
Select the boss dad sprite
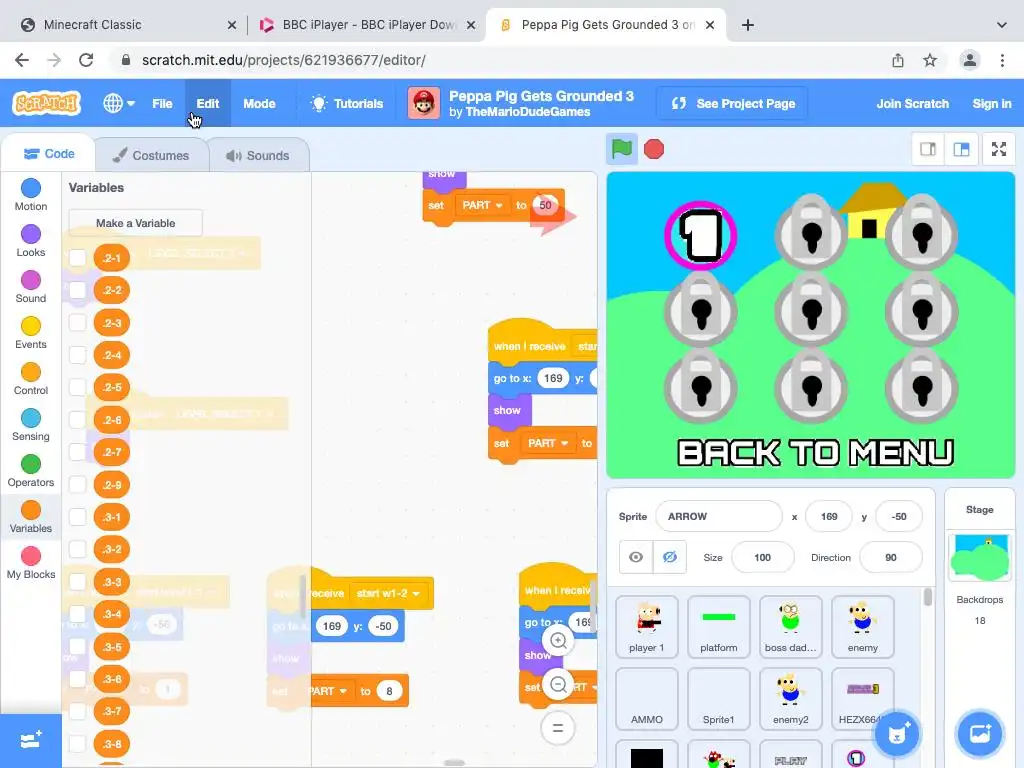(x=790, y=626)
